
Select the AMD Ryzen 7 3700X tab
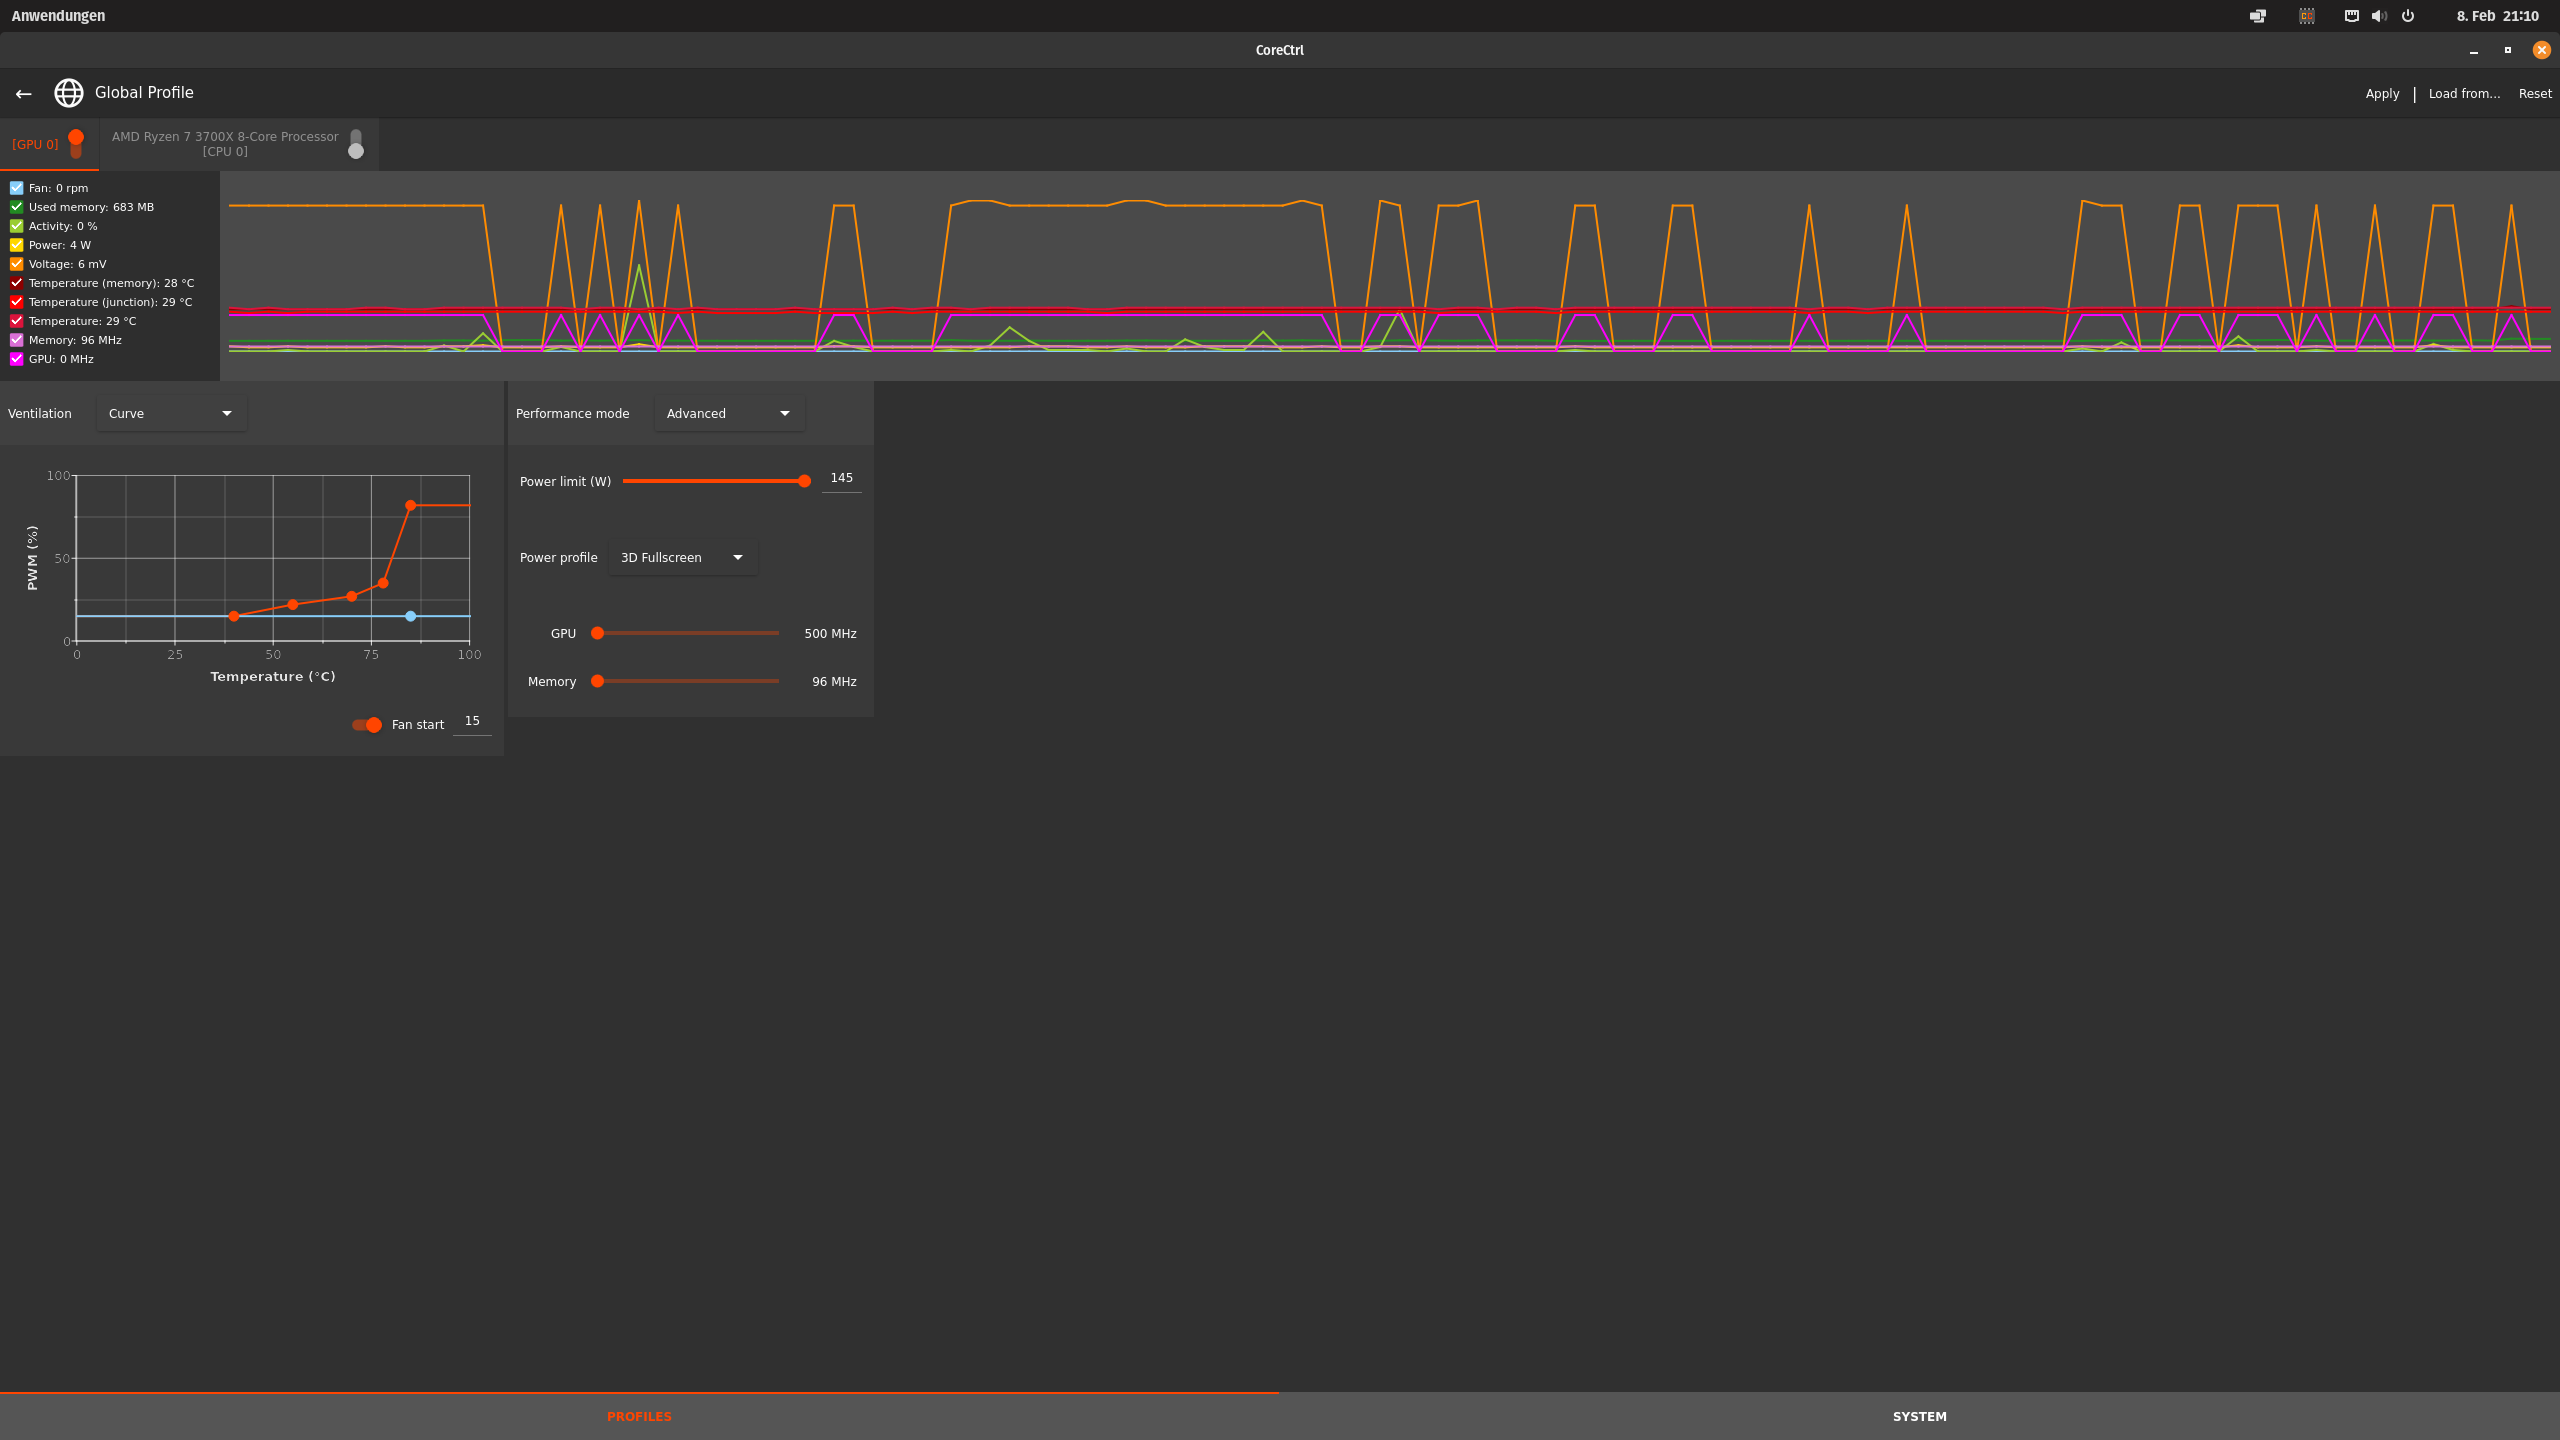225,144
